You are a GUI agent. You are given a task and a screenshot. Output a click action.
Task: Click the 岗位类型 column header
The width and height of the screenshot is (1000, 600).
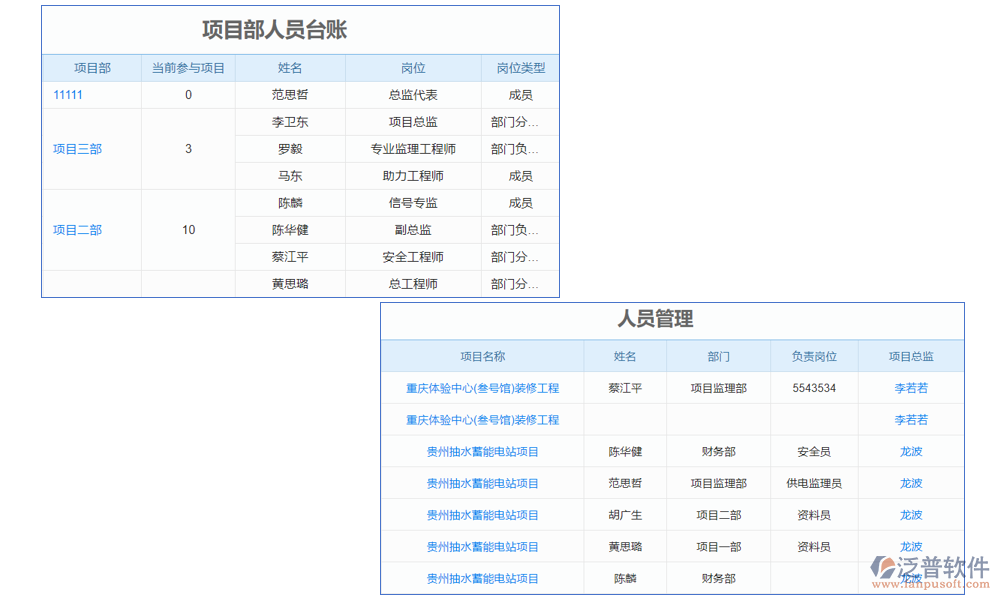click(x=519, y=68)
